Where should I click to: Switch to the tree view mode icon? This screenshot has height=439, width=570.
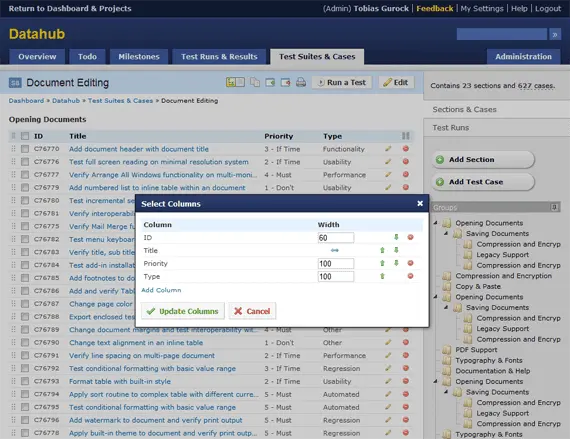click(235, 82)
